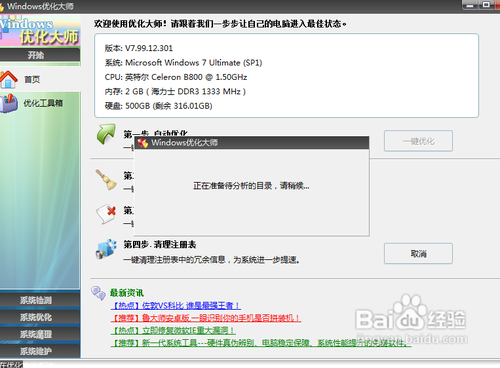
Task: Click the 正在准备待分析的目录 dialog message
Action: [251, 186]
